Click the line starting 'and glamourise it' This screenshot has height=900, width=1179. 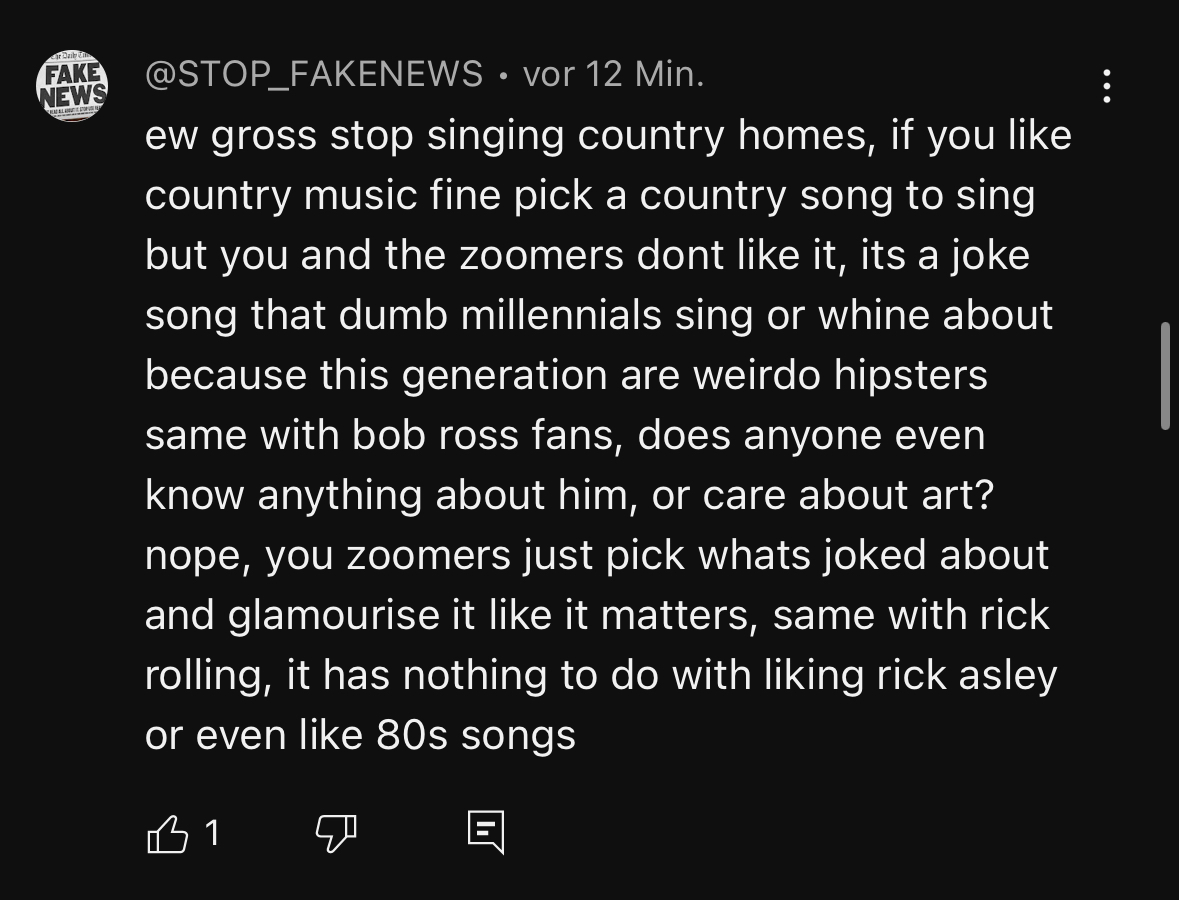597,615
